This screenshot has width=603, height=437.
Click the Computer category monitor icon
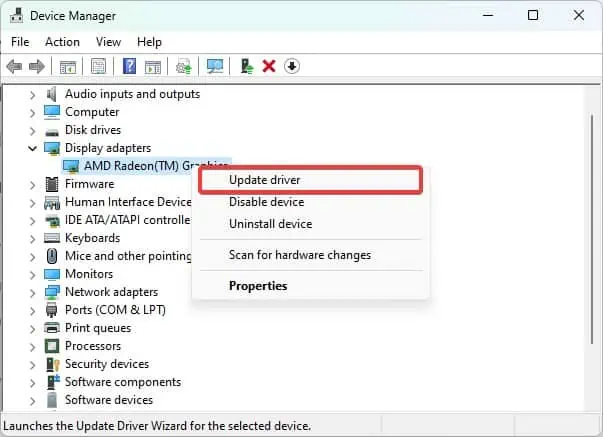tap(52, 112)
